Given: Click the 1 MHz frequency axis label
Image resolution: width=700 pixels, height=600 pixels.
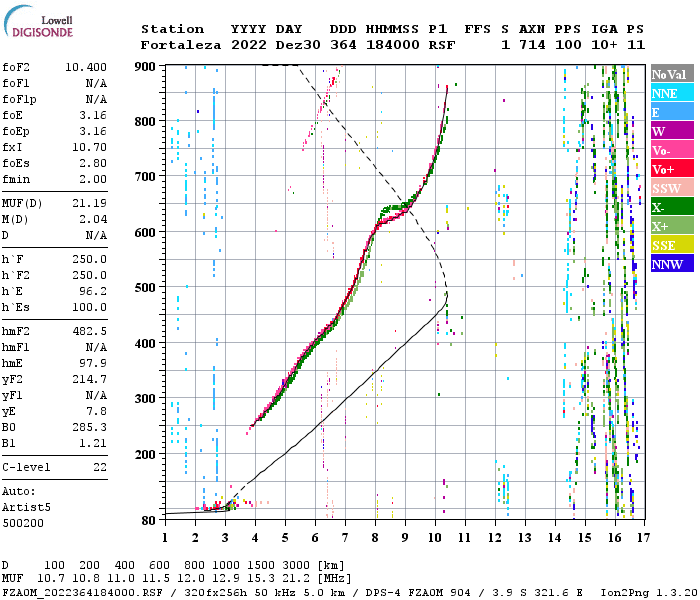Looking at the screenshot, I should coord(165,538).
